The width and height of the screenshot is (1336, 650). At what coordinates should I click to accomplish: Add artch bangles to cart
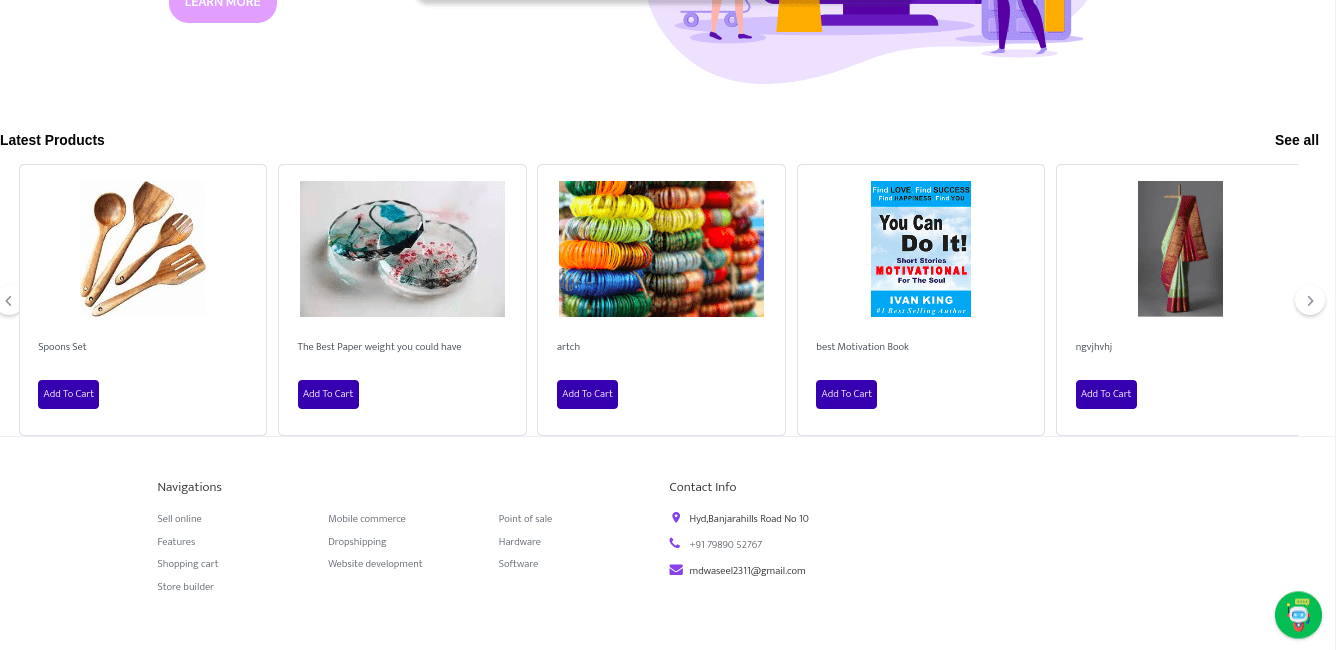587,394
